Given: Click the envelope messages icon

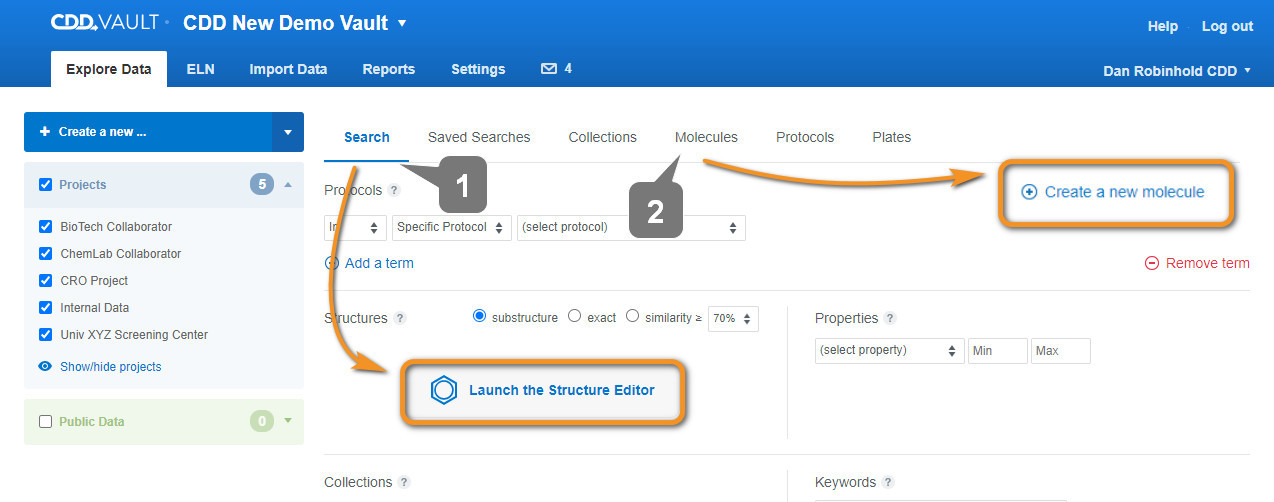Looking at the screenshot, I should [548, 69].
